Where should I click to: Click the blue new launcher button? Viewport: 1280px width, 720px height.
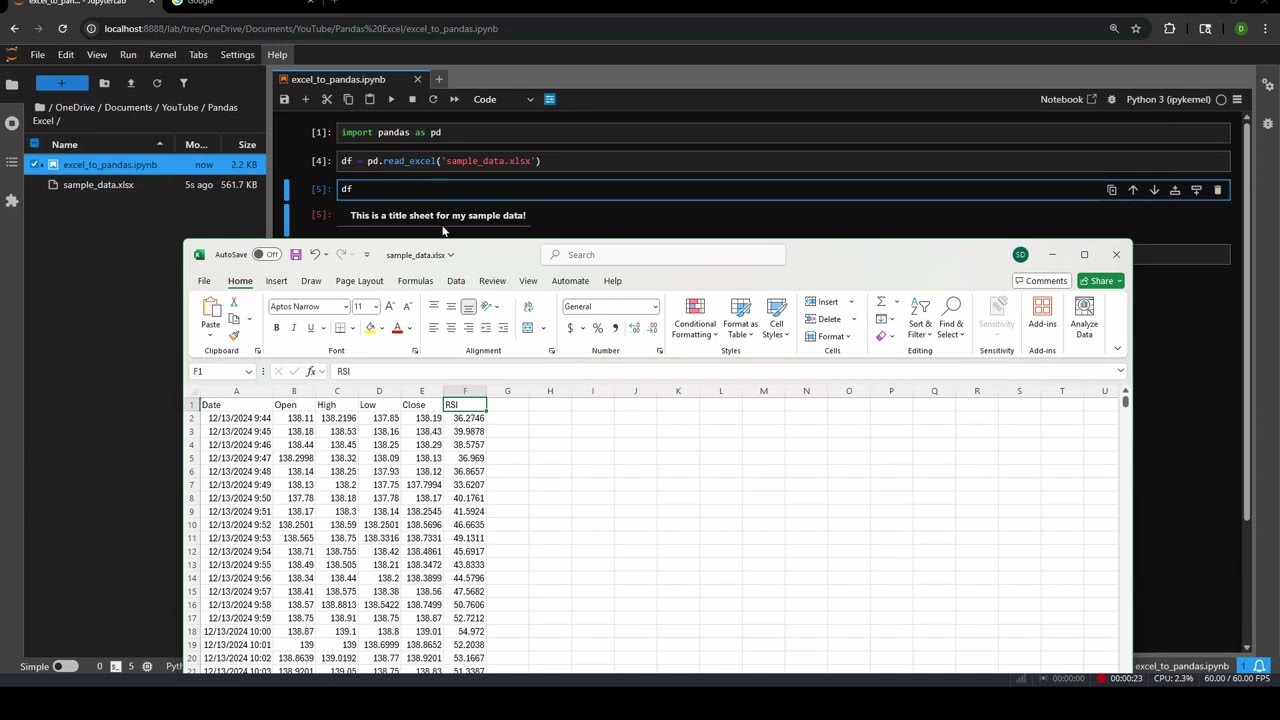tap(62, 83)
